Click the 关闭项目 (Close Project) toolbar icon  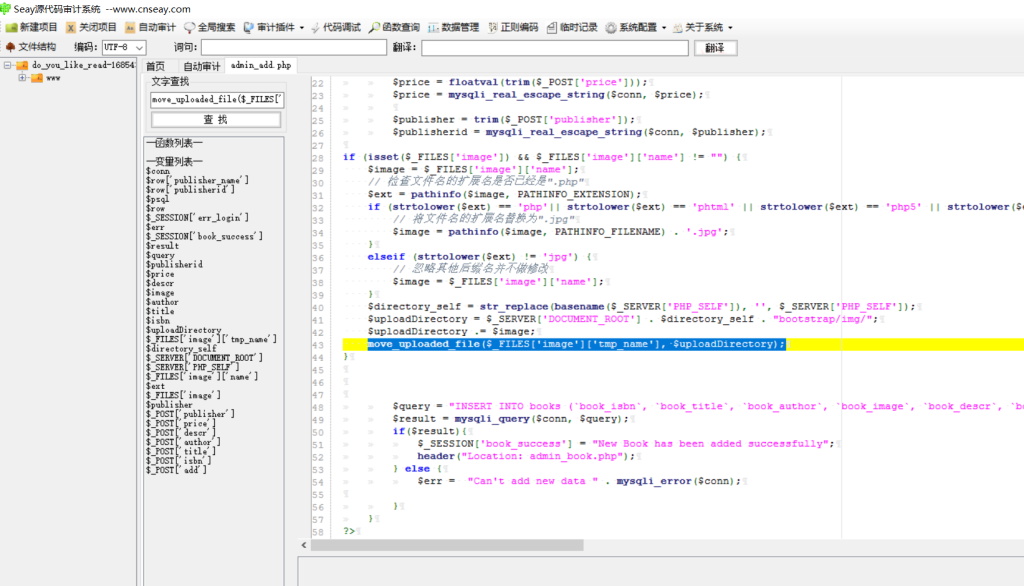coord(71,27)
